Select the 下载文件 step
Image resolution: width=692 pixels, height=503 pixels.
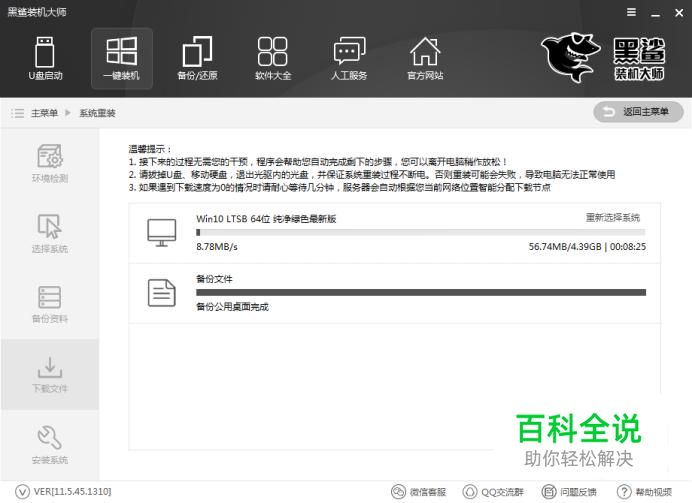pos(50,375)
